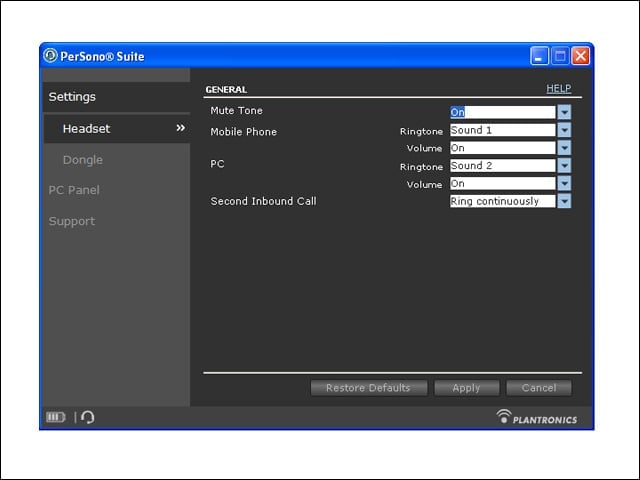Click the PC label in General settings
Viewport: 640px width, 480px height.
pyautogui.click(x=217, y=164)
